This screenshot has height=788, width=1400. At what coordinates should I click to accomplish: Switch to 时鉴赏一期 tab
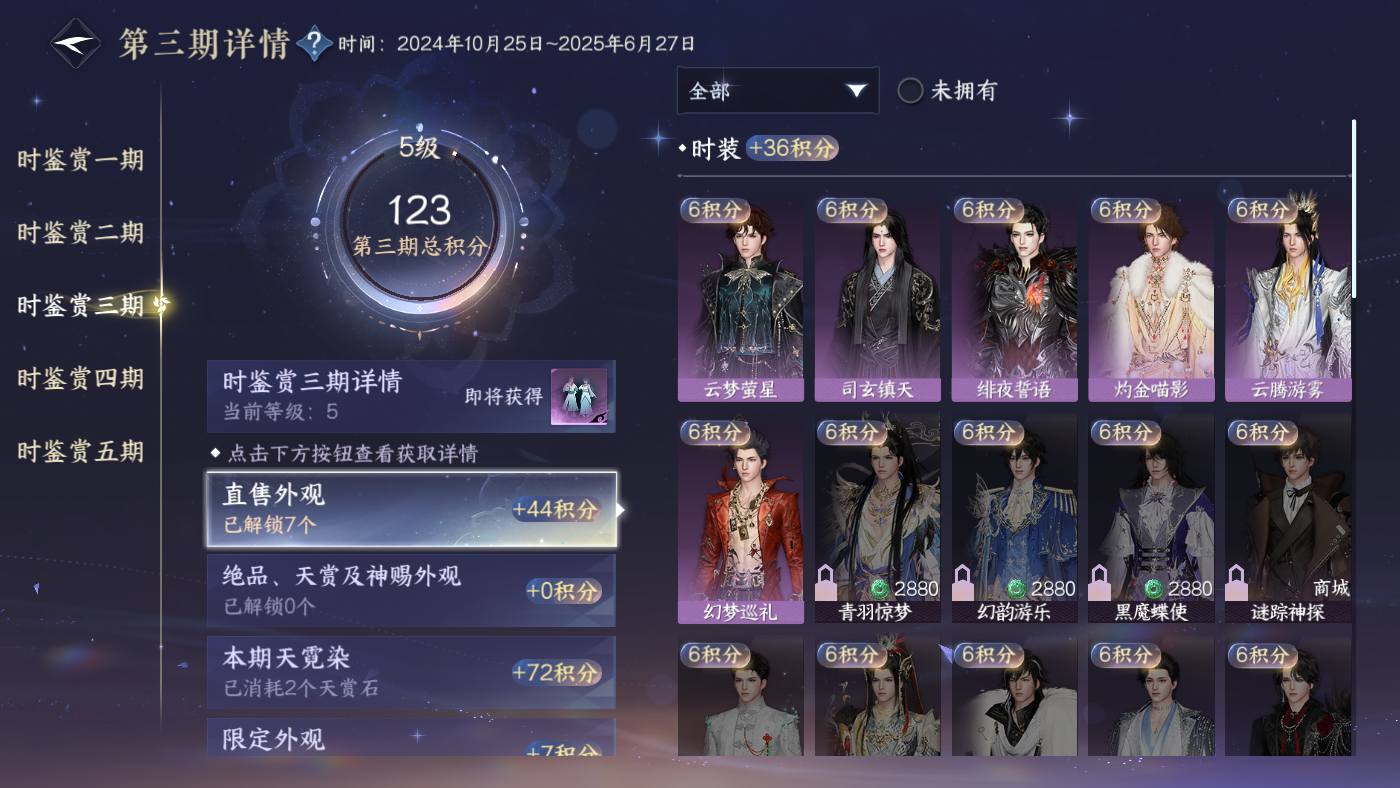pos(80,160)
